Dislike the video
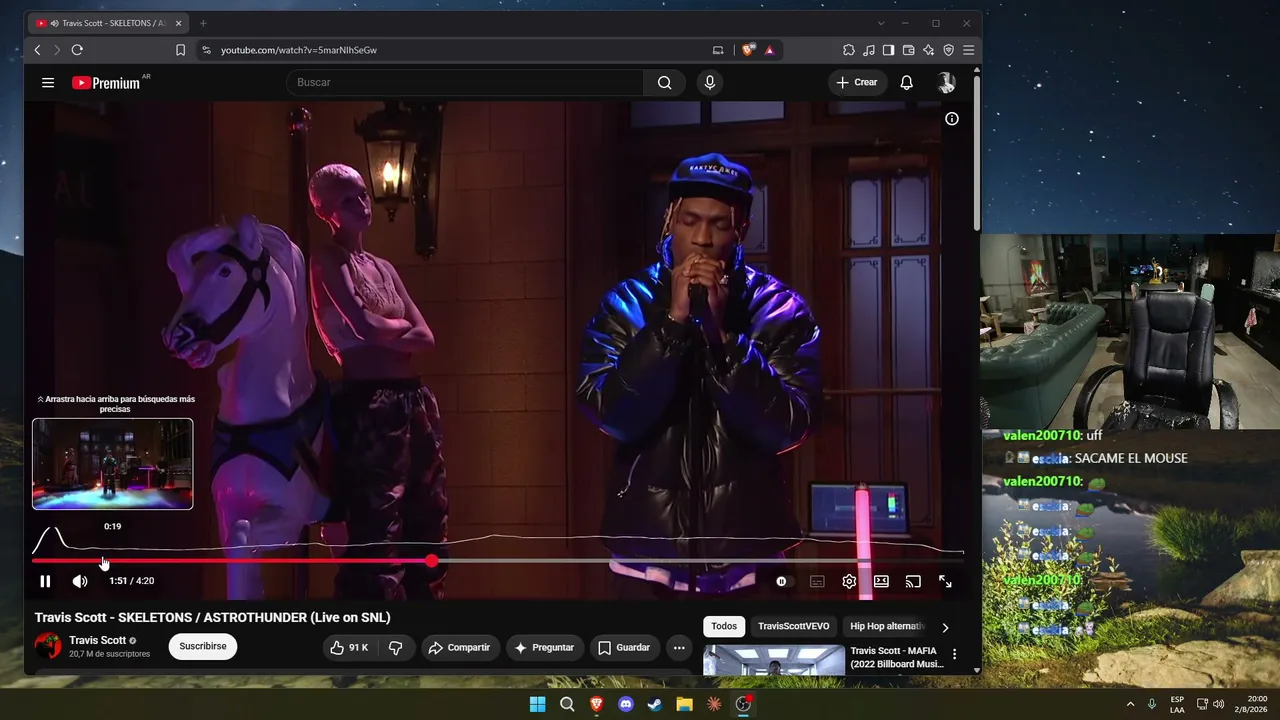This screenshot has width=1280, height=720. point(396,648)
